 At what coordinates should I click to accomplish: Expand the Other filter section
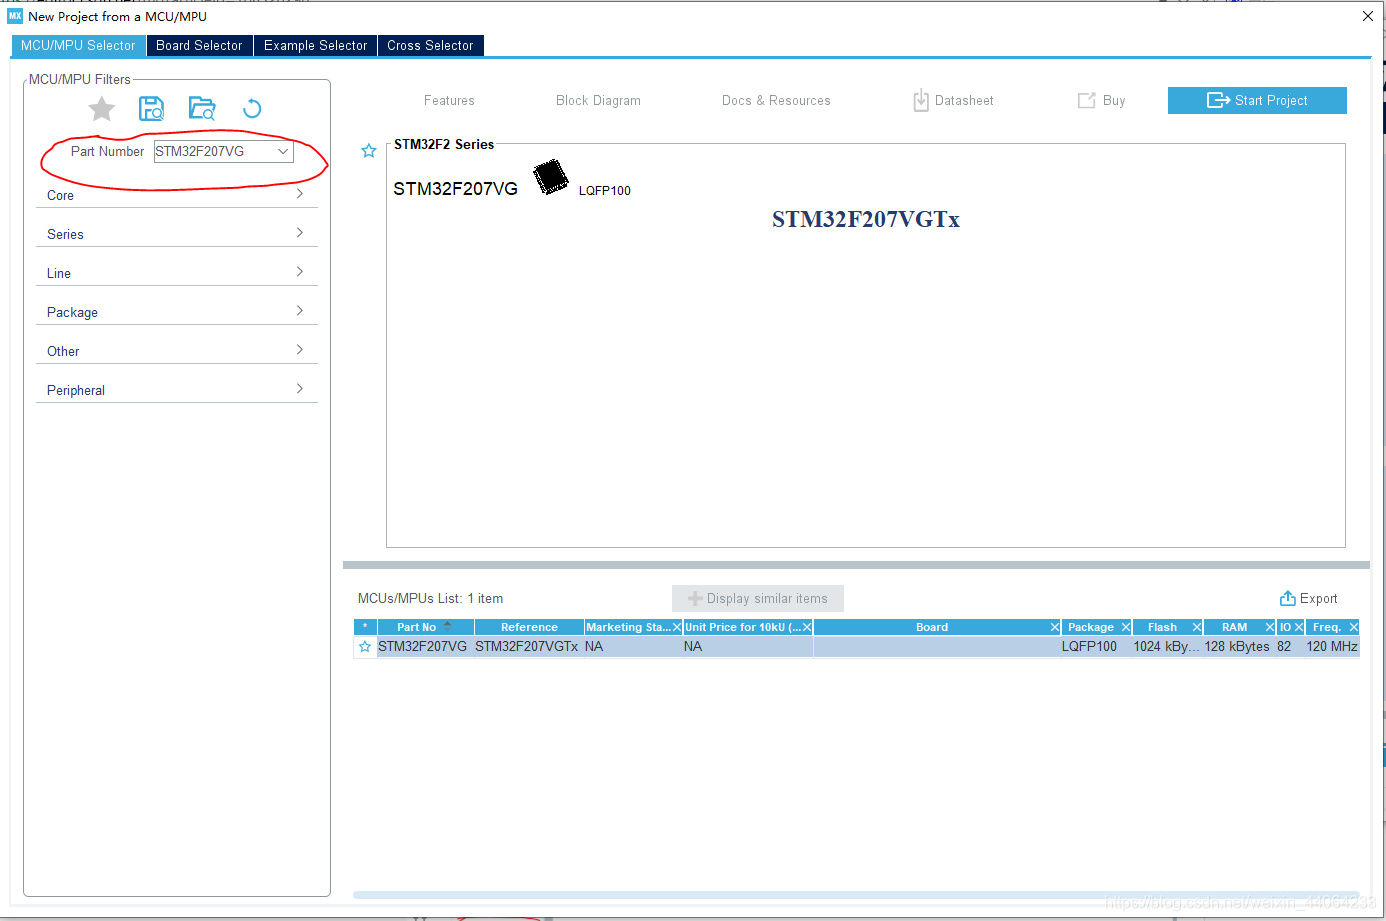point(176,351)
